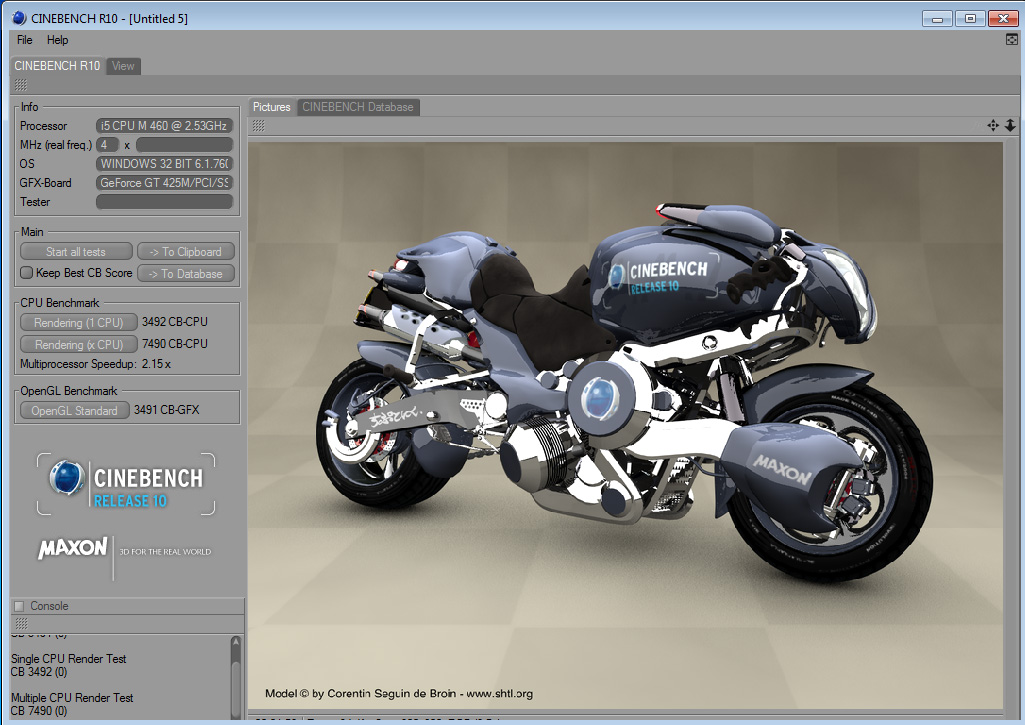Select the Pictures tab

click(271, 107)
